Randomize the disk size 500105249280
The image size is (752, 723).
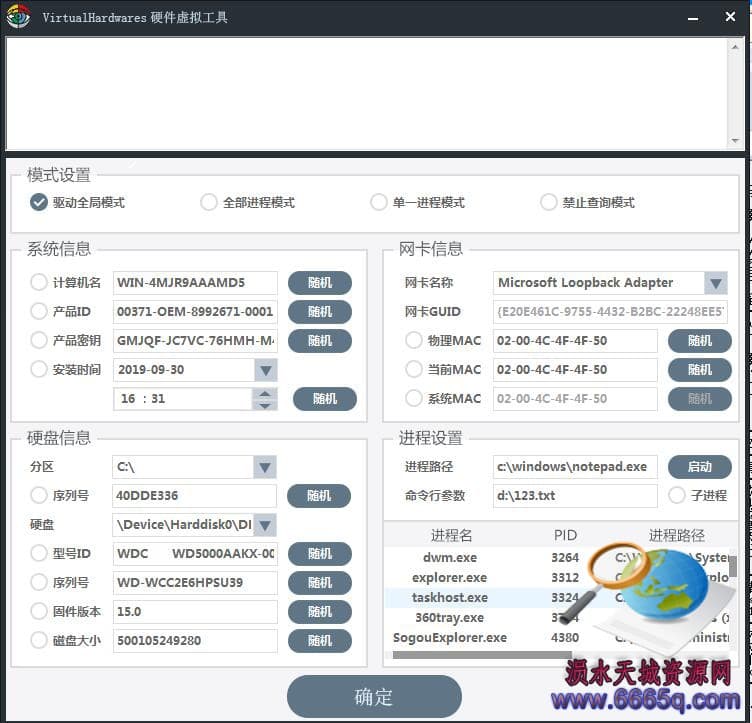coord(320,641)
